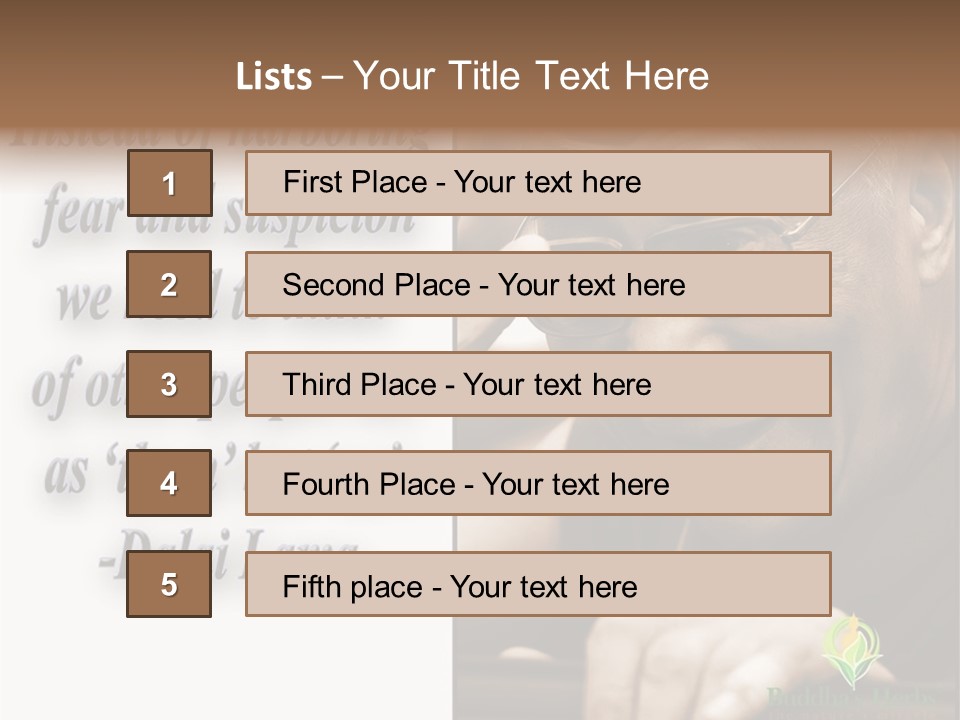The height and width of the screenshot is (720, 960).
Task: Click the number 5 box
Action: tap(169, 584)
